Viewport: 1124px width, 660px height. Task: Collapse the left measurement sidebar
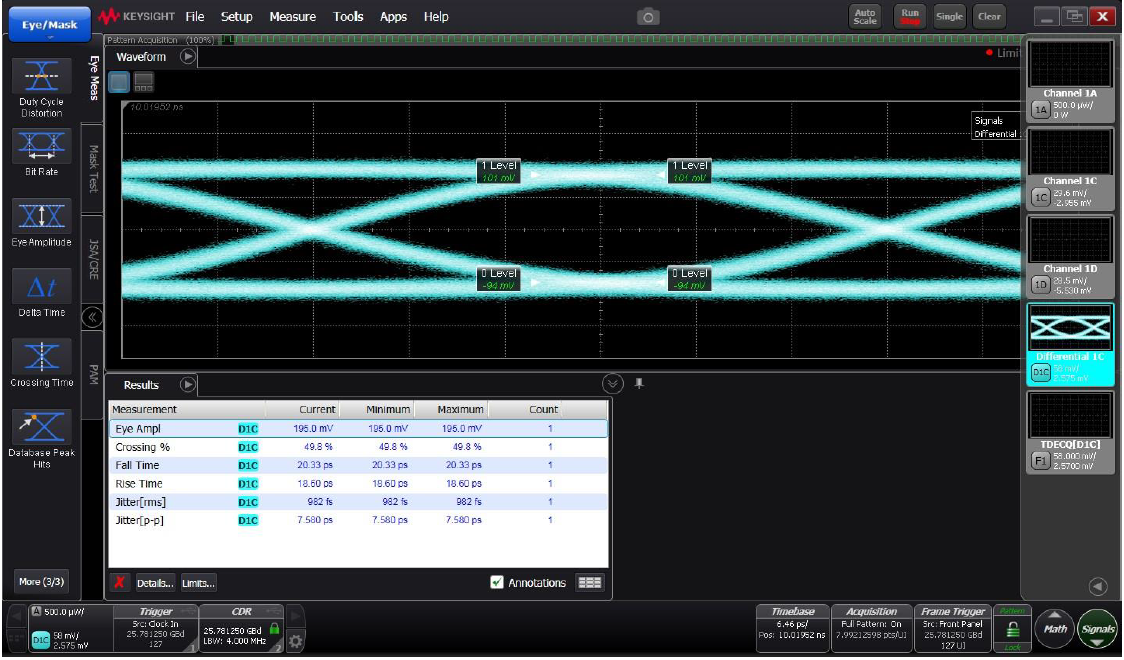(91, 318)
